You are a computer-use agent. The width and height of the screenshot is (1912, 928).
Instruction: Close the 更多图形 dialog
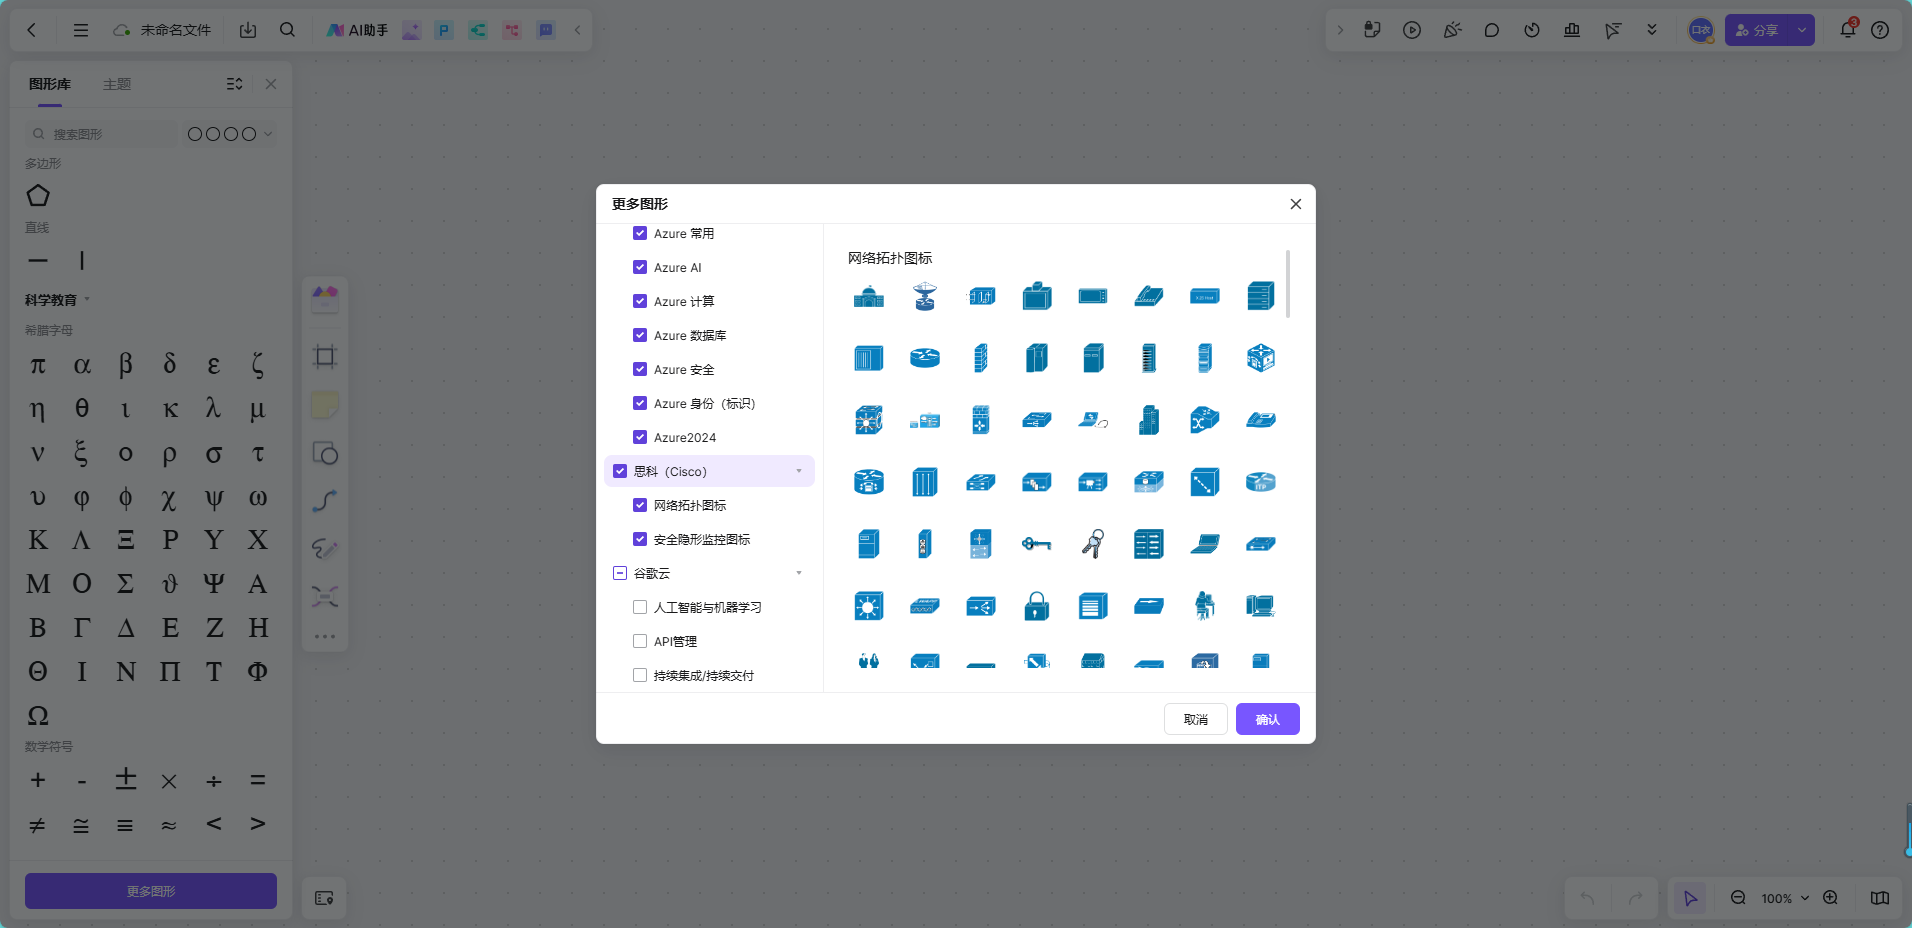(1295, 204)
